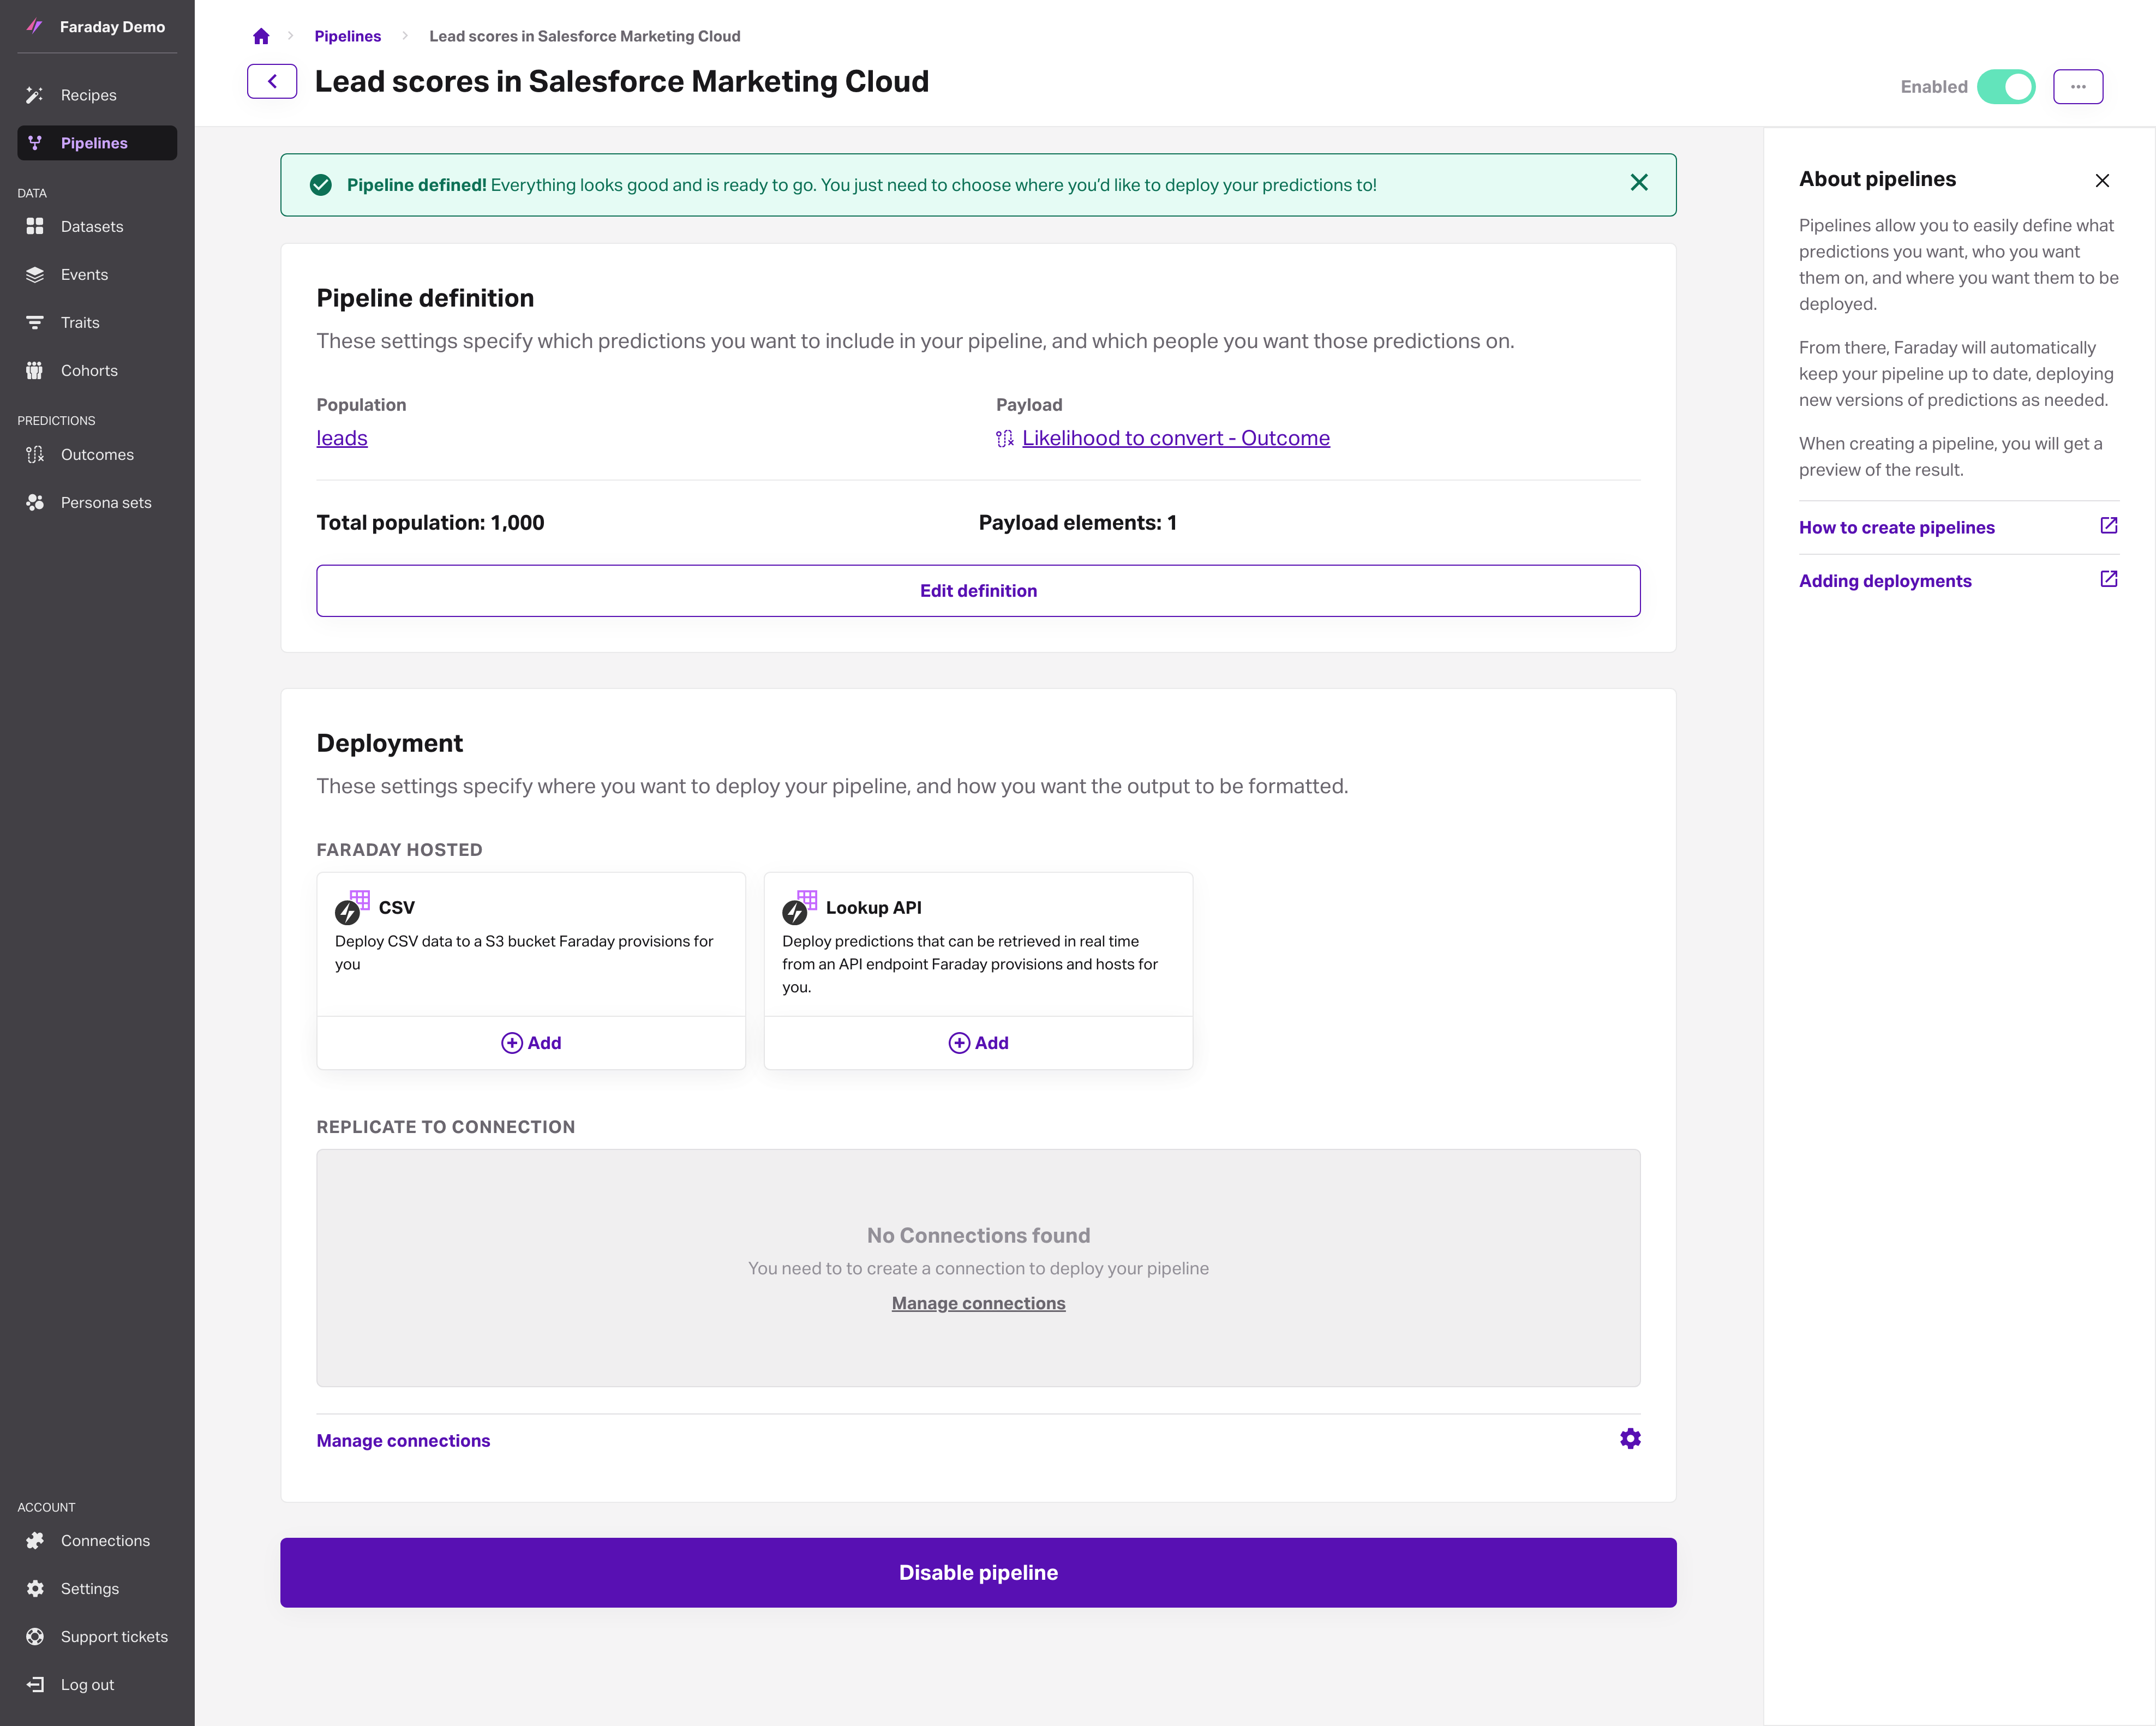Click the Faraday logo icon in sidebar
This screenshot has height=1726, width=2156.
point(34,27)
